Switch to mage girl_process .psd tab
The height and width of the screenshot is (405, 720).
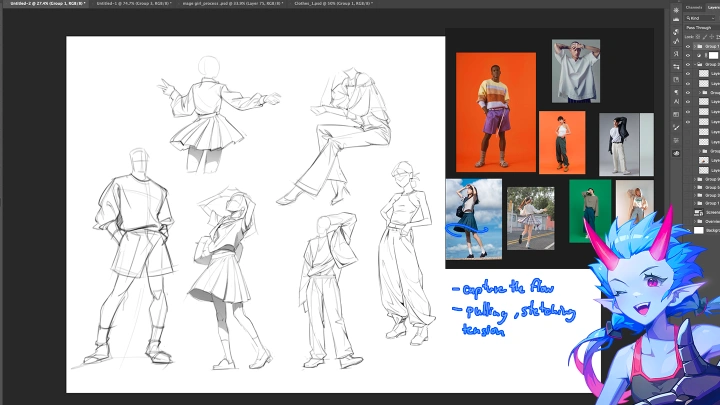pyautogui.click(x=233, y=3)
